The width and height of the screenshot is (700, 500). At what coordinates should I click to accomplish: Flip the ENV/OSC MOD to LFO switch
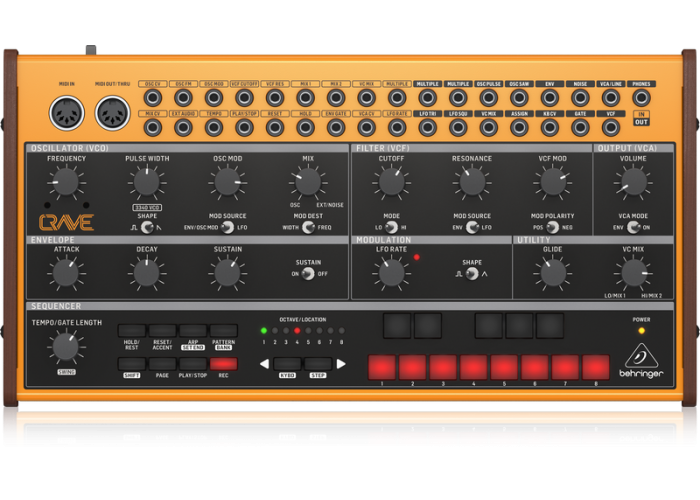228,227
